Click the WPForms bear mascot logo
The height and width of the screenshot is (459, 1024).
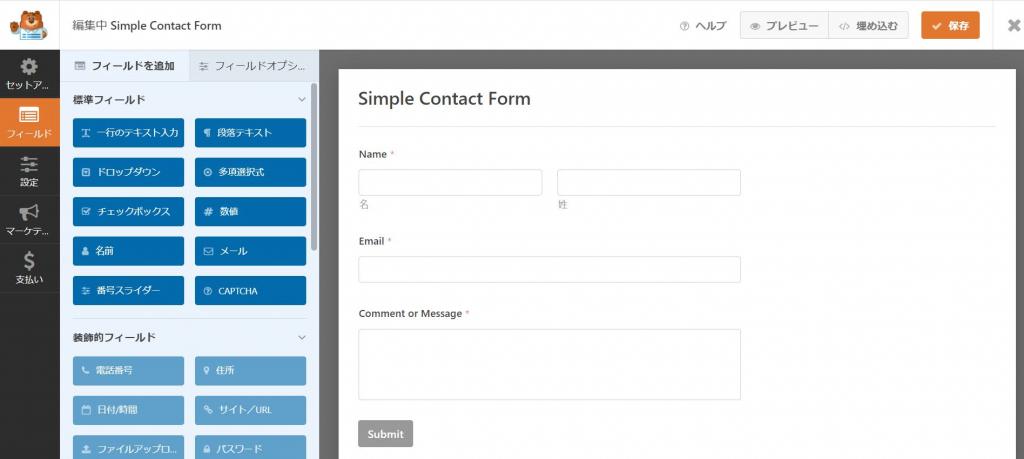point(29,25)
